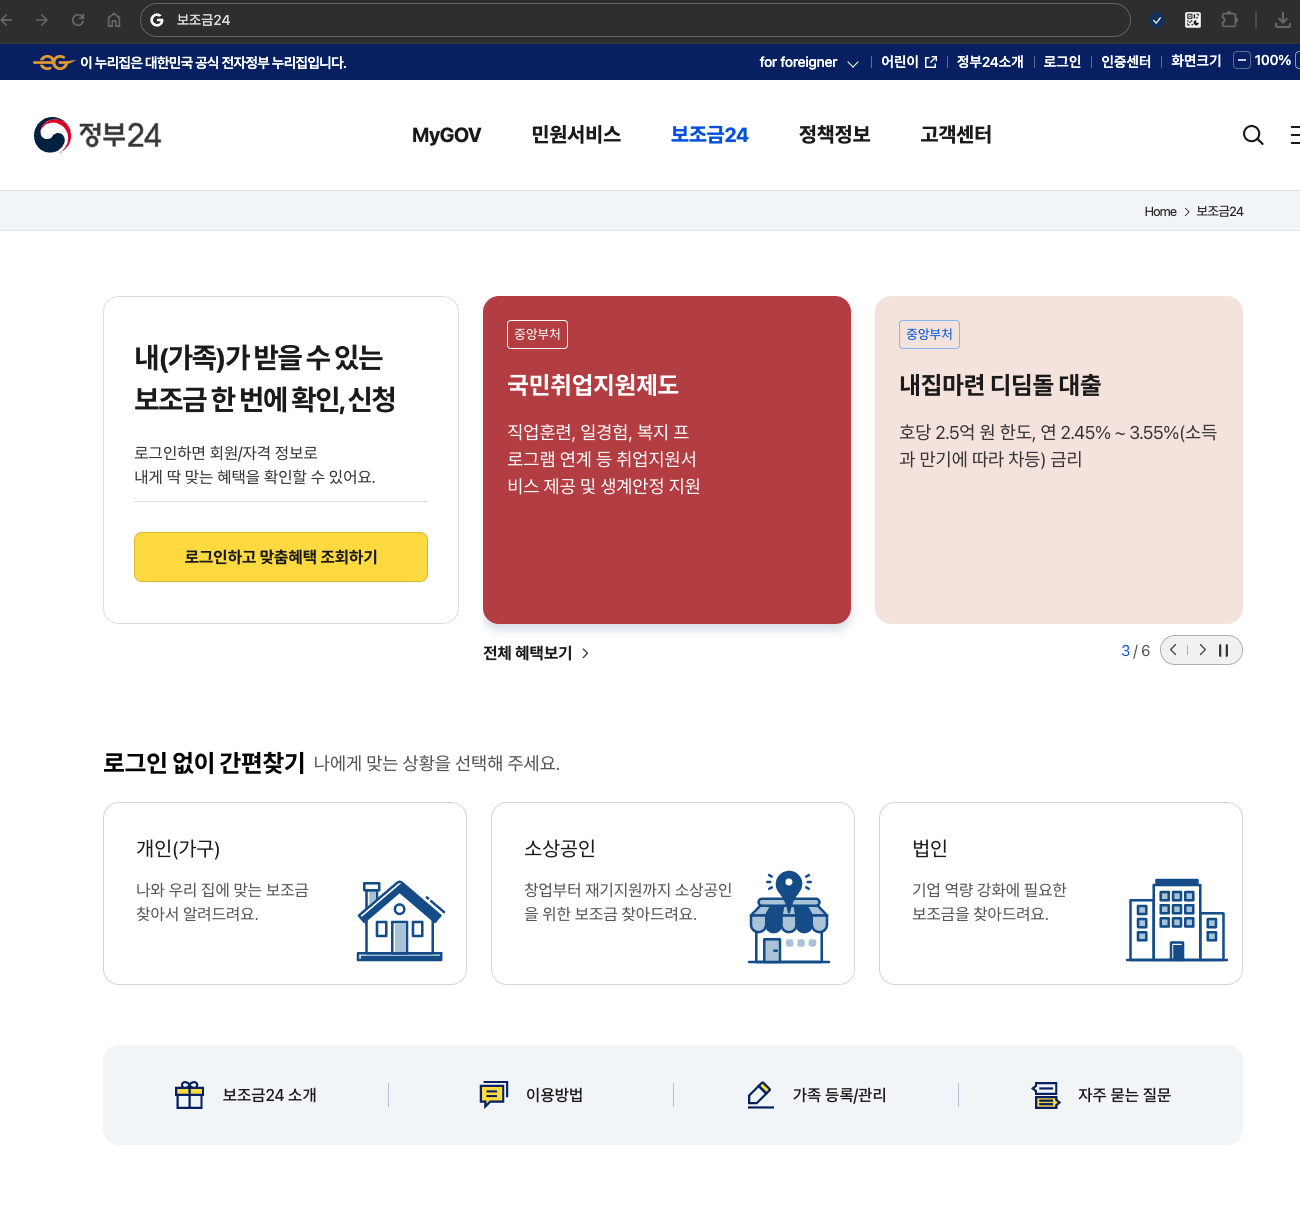This screenshot has height=1224, width=1300.
Task: Decrease screen size with minus button
Action: [1242, 60]
